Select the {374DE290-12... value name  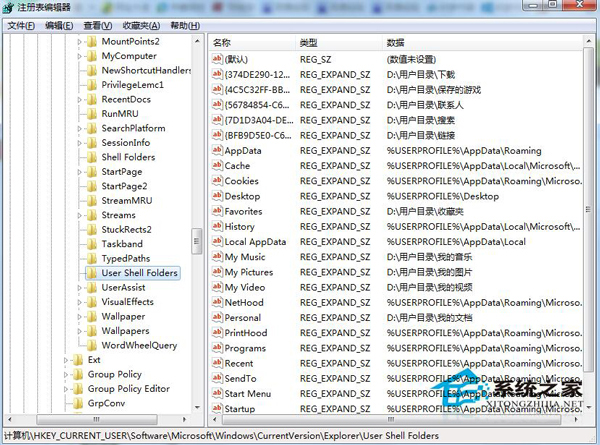coord(257,75)
